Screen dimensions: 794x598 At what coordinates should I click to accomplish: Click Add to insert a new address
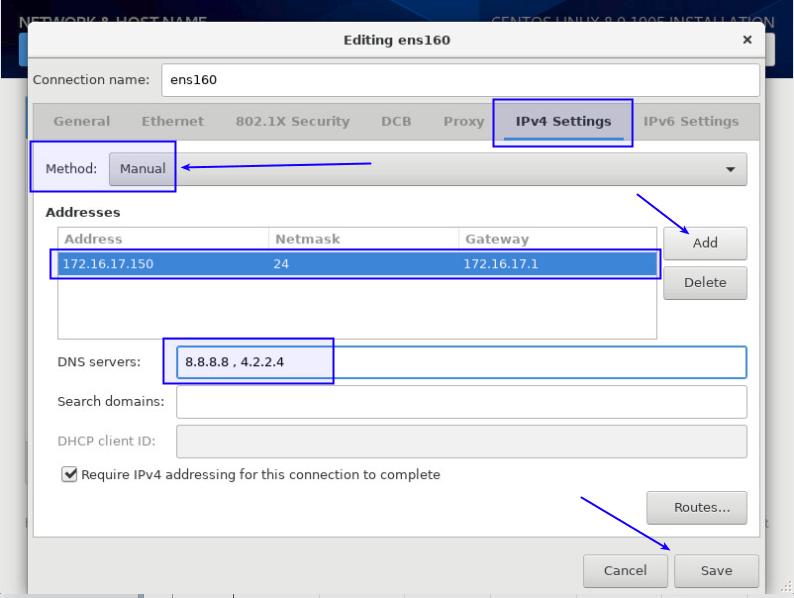705,243
